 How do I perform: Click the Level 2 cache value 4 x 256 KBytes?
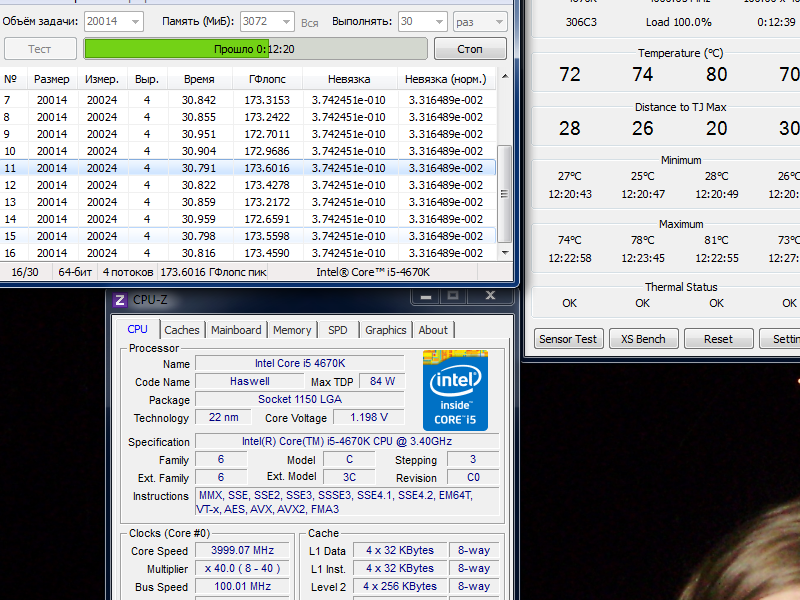(x=400, y=586)
